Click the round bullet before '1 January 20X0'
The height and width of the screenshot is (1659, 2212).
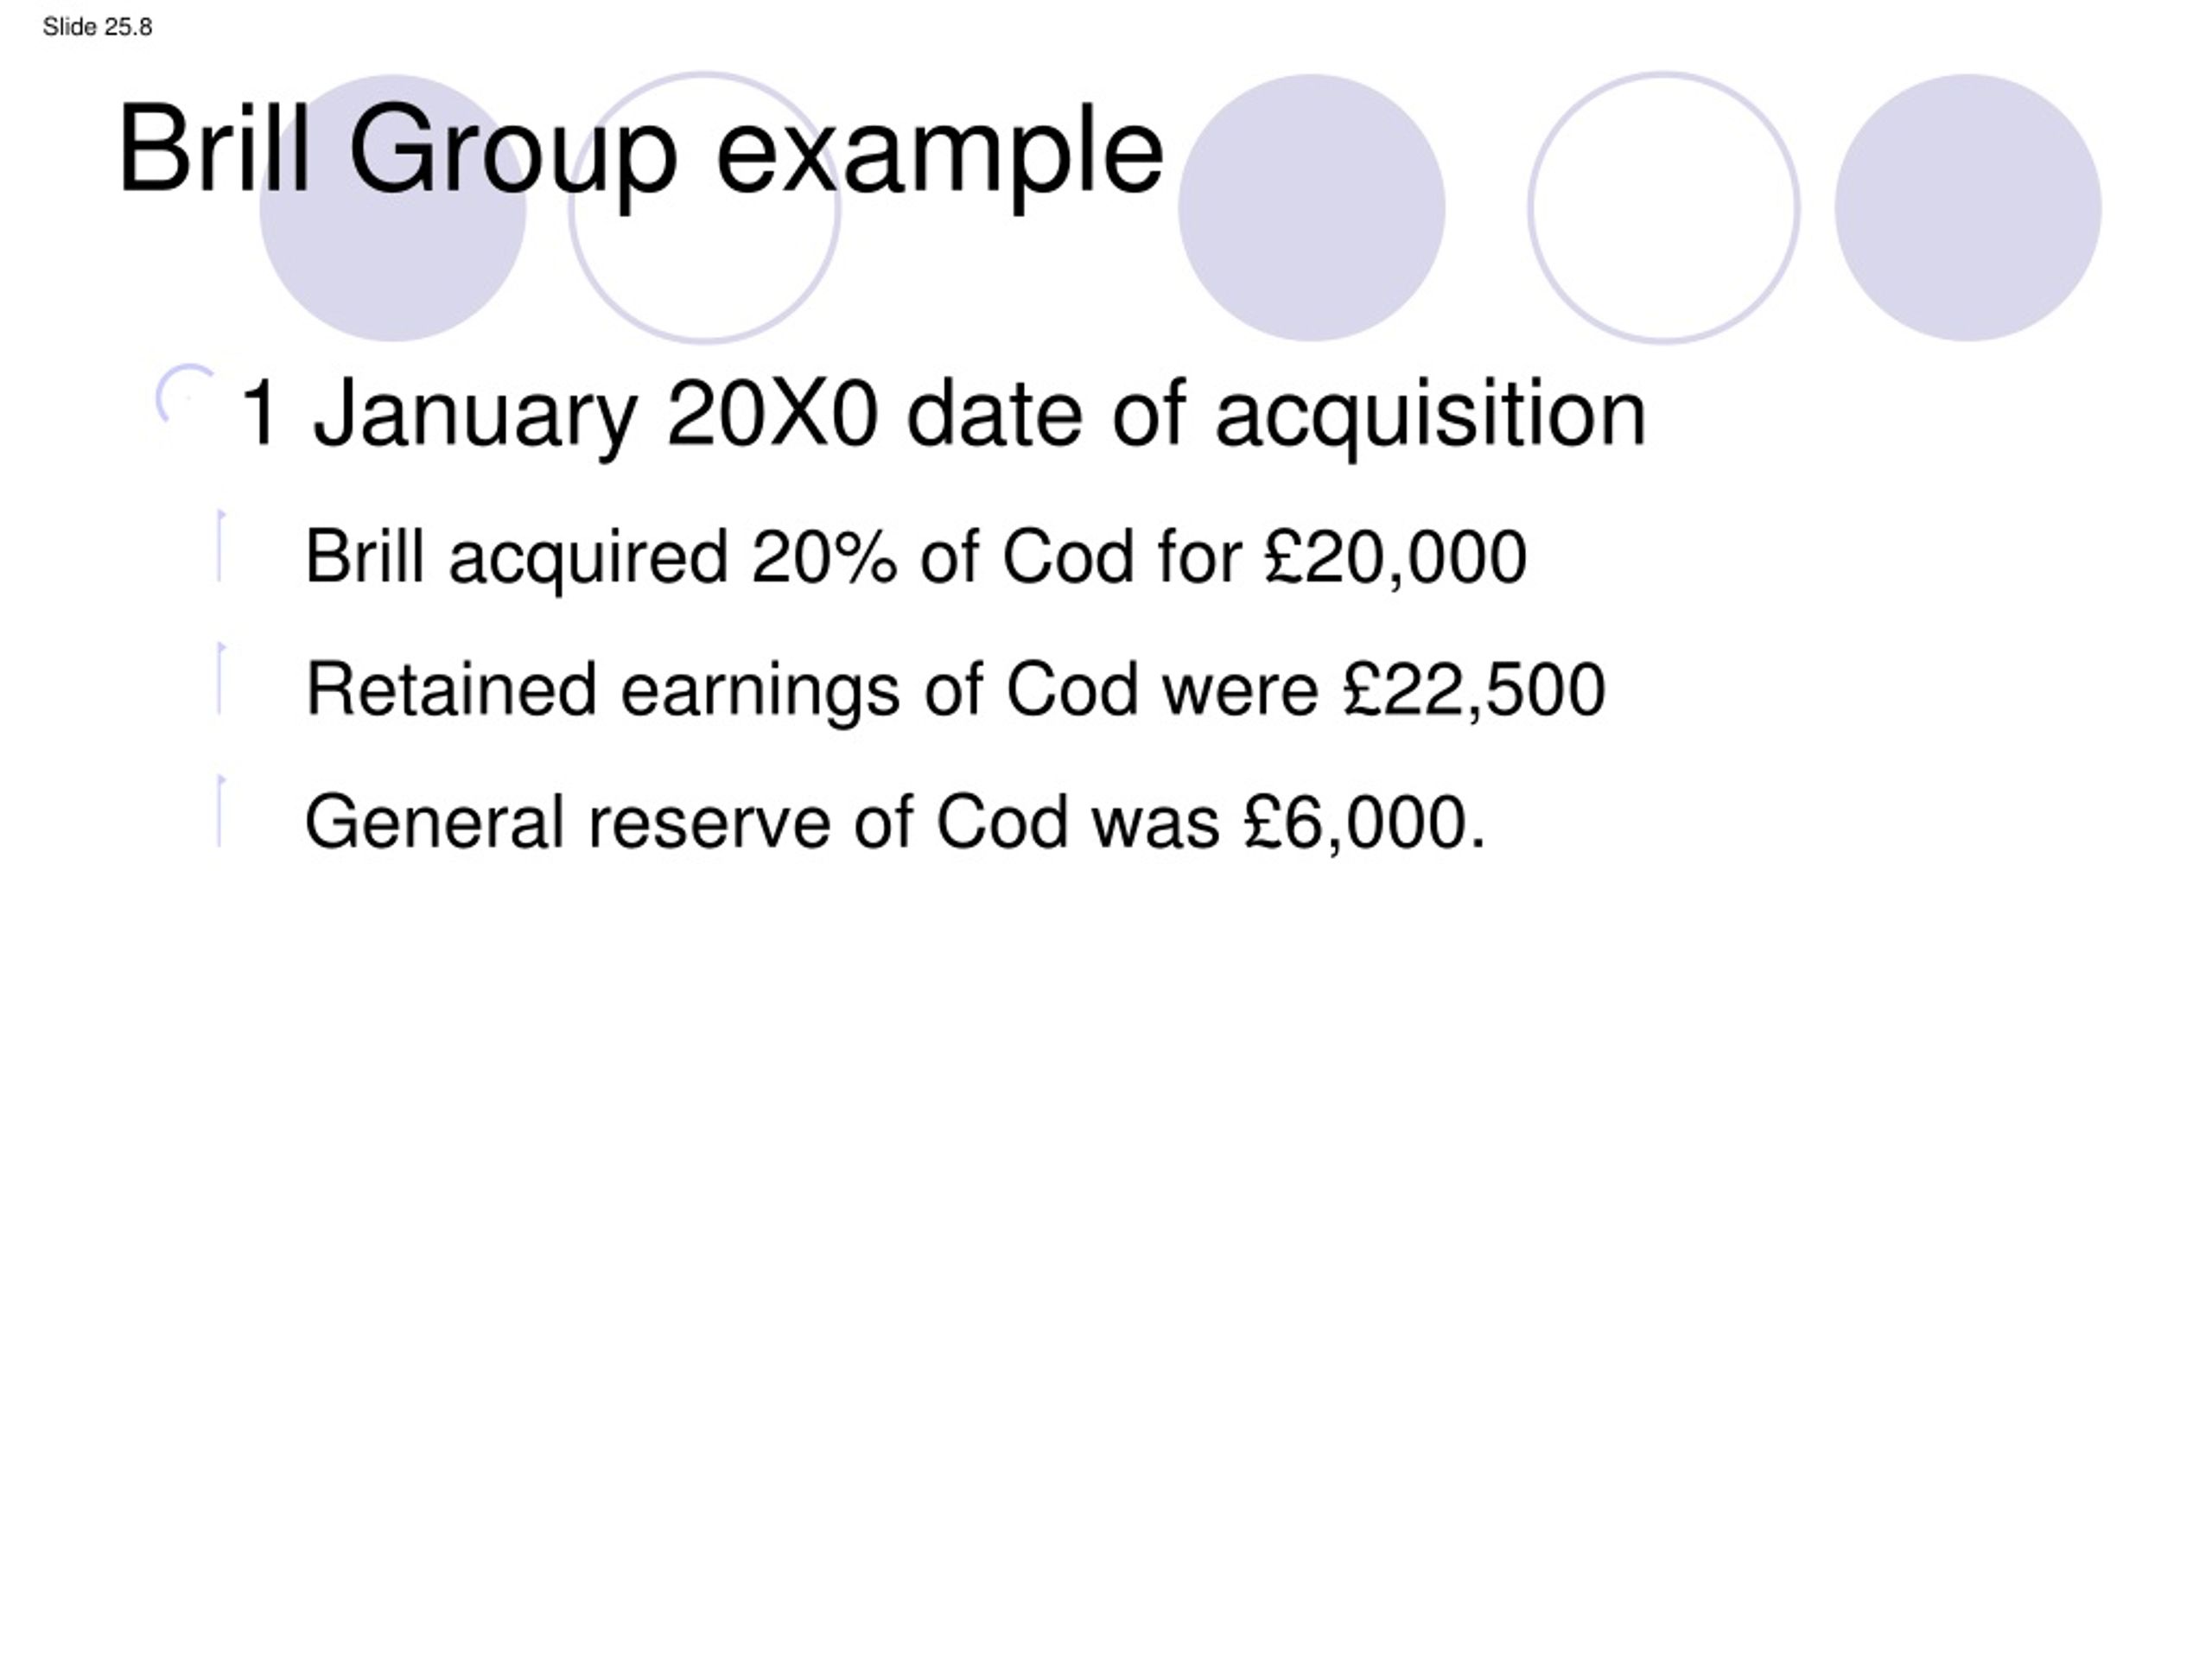(x=185, y=395)
